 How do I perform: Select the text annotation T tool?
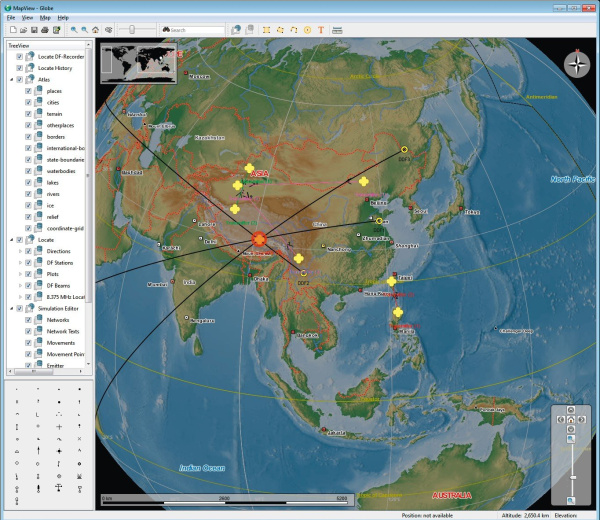(x=321, y=30)
